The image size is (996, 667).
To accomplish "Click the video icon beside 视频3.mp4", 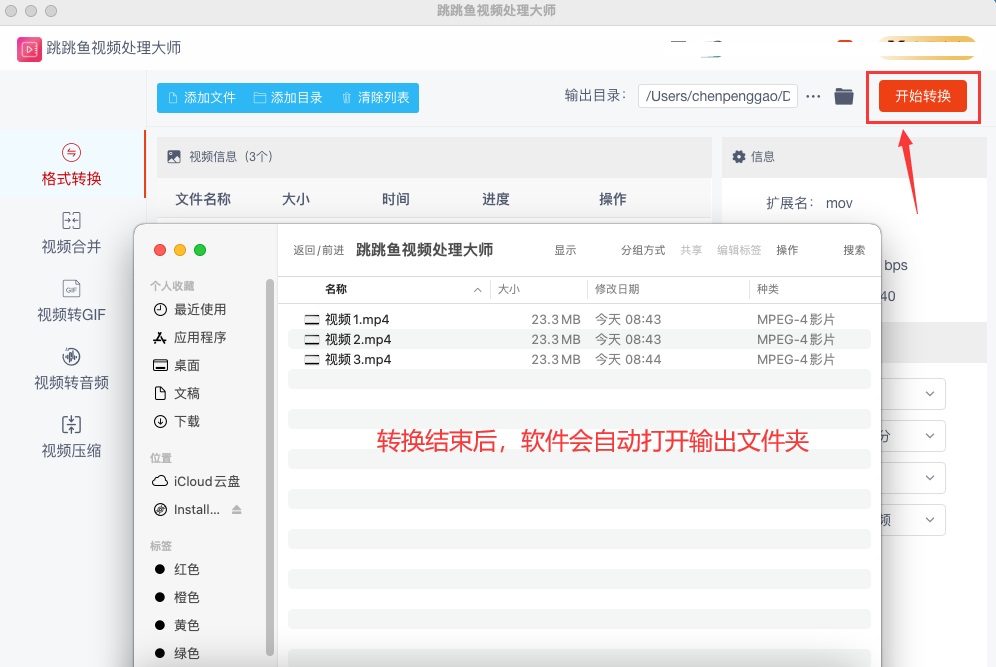I will pyautogui.click(x=312, y=360).
